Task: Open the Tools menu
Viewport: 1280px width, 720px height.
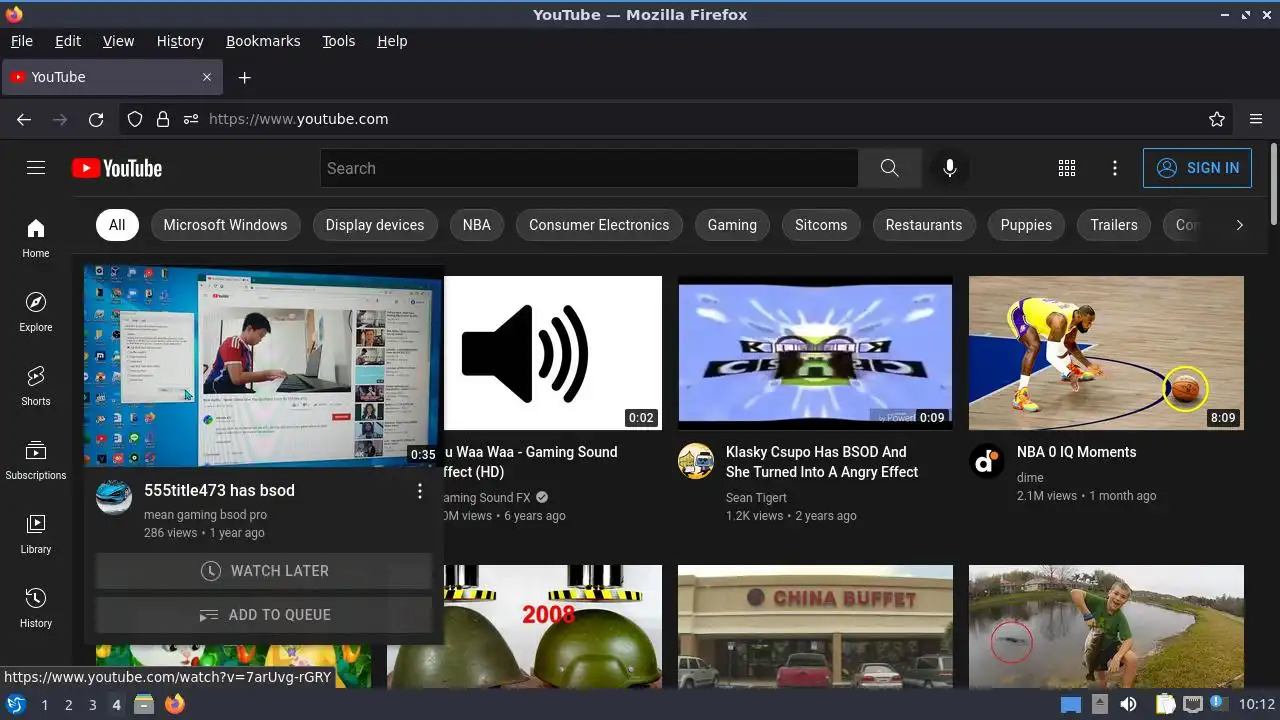Action: click(x=338, y=41)
